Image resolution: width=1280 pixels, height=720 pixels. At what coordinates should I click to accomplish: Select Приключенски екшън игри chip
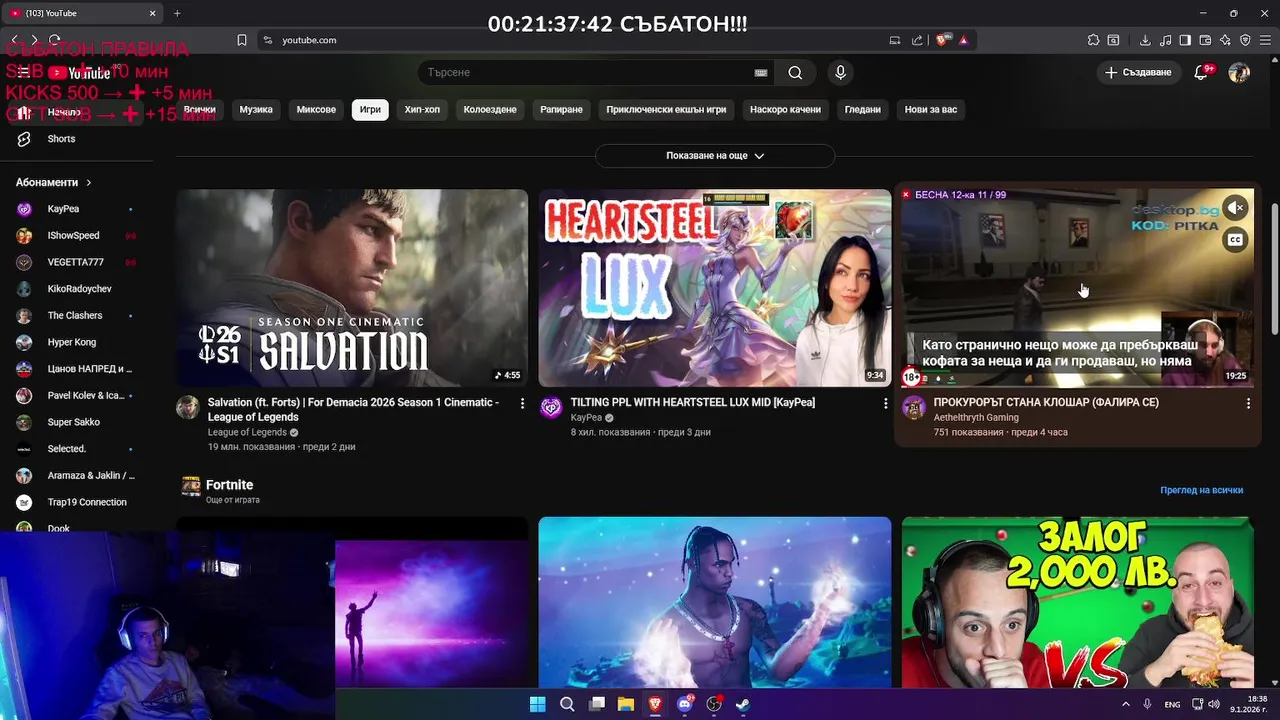pos(666,110)
